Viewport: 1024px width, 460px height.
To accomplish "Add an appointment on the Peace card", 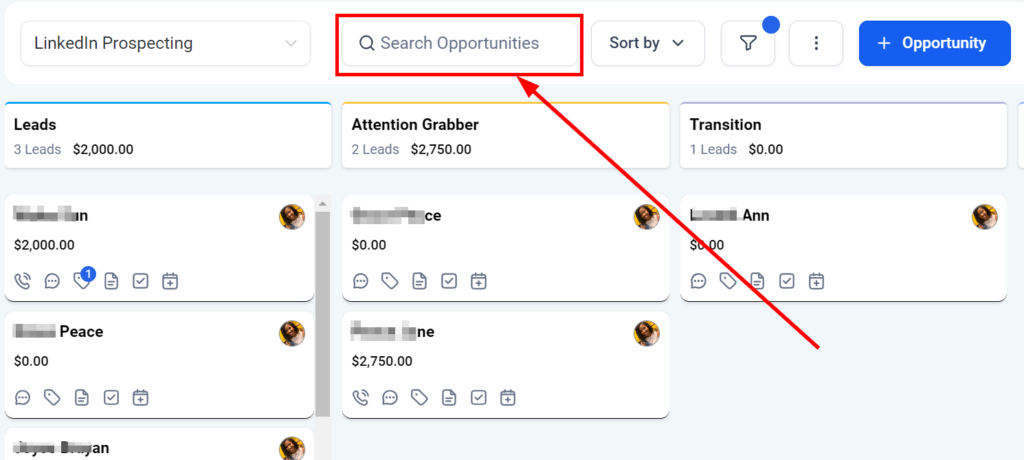I will (141, 398).
